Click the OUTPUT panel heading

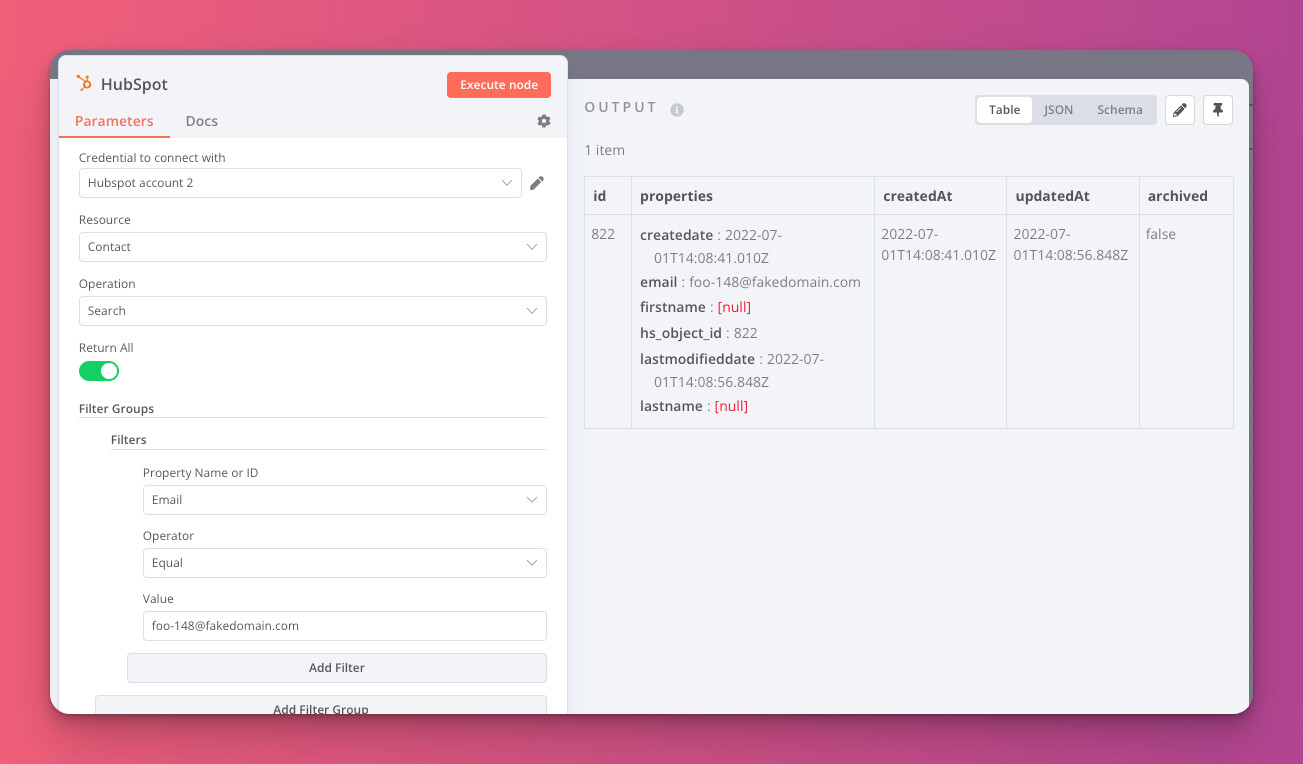tap(621, 108)
